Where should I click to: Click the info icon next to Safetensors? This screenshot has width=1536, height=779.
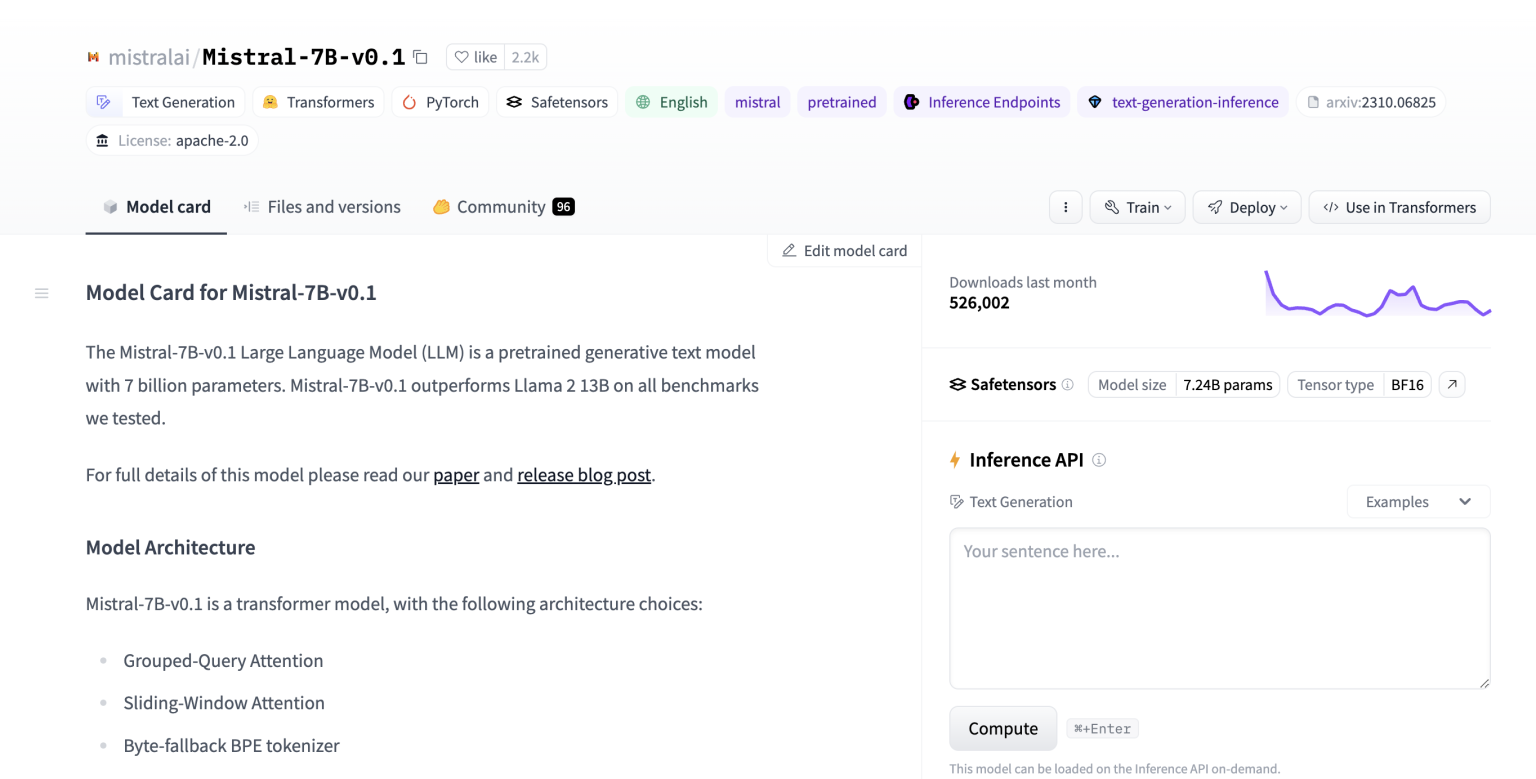[1068, 384]
